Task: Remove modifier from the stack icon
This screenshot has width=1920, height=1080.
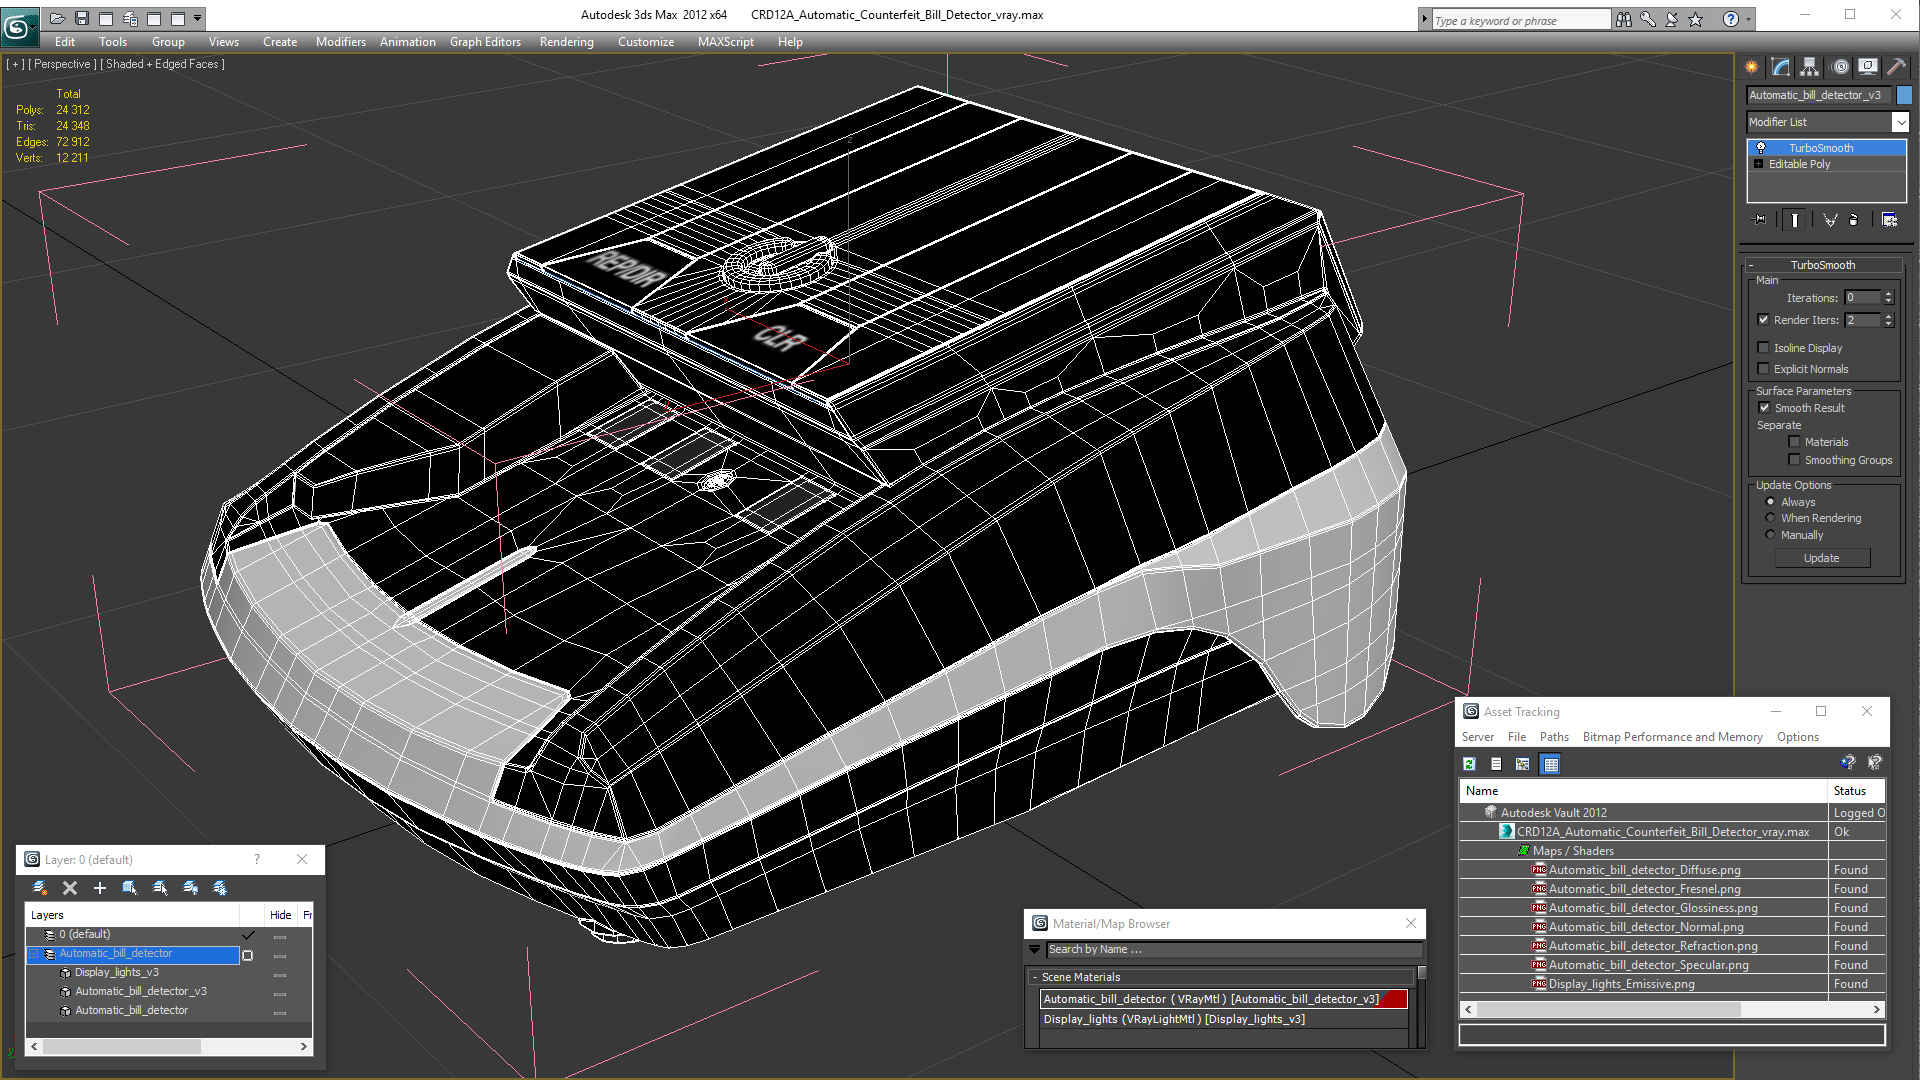Action: point(1854,220)
